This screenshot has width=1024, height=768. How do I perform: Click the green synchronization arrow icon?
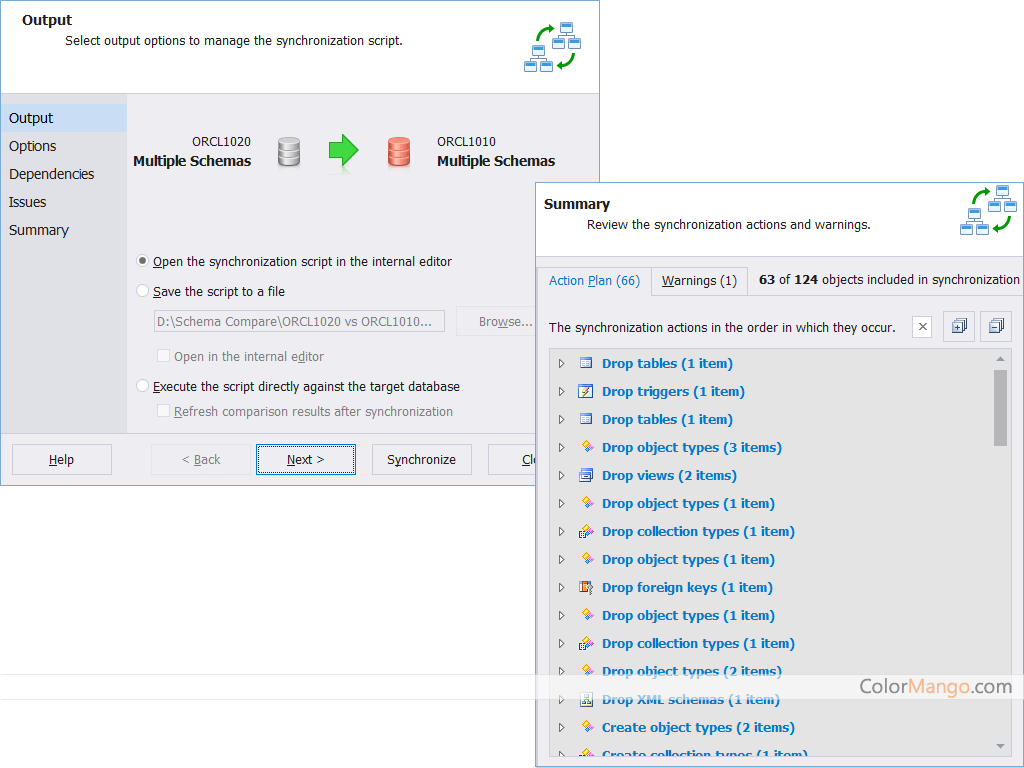pos(344,151)
